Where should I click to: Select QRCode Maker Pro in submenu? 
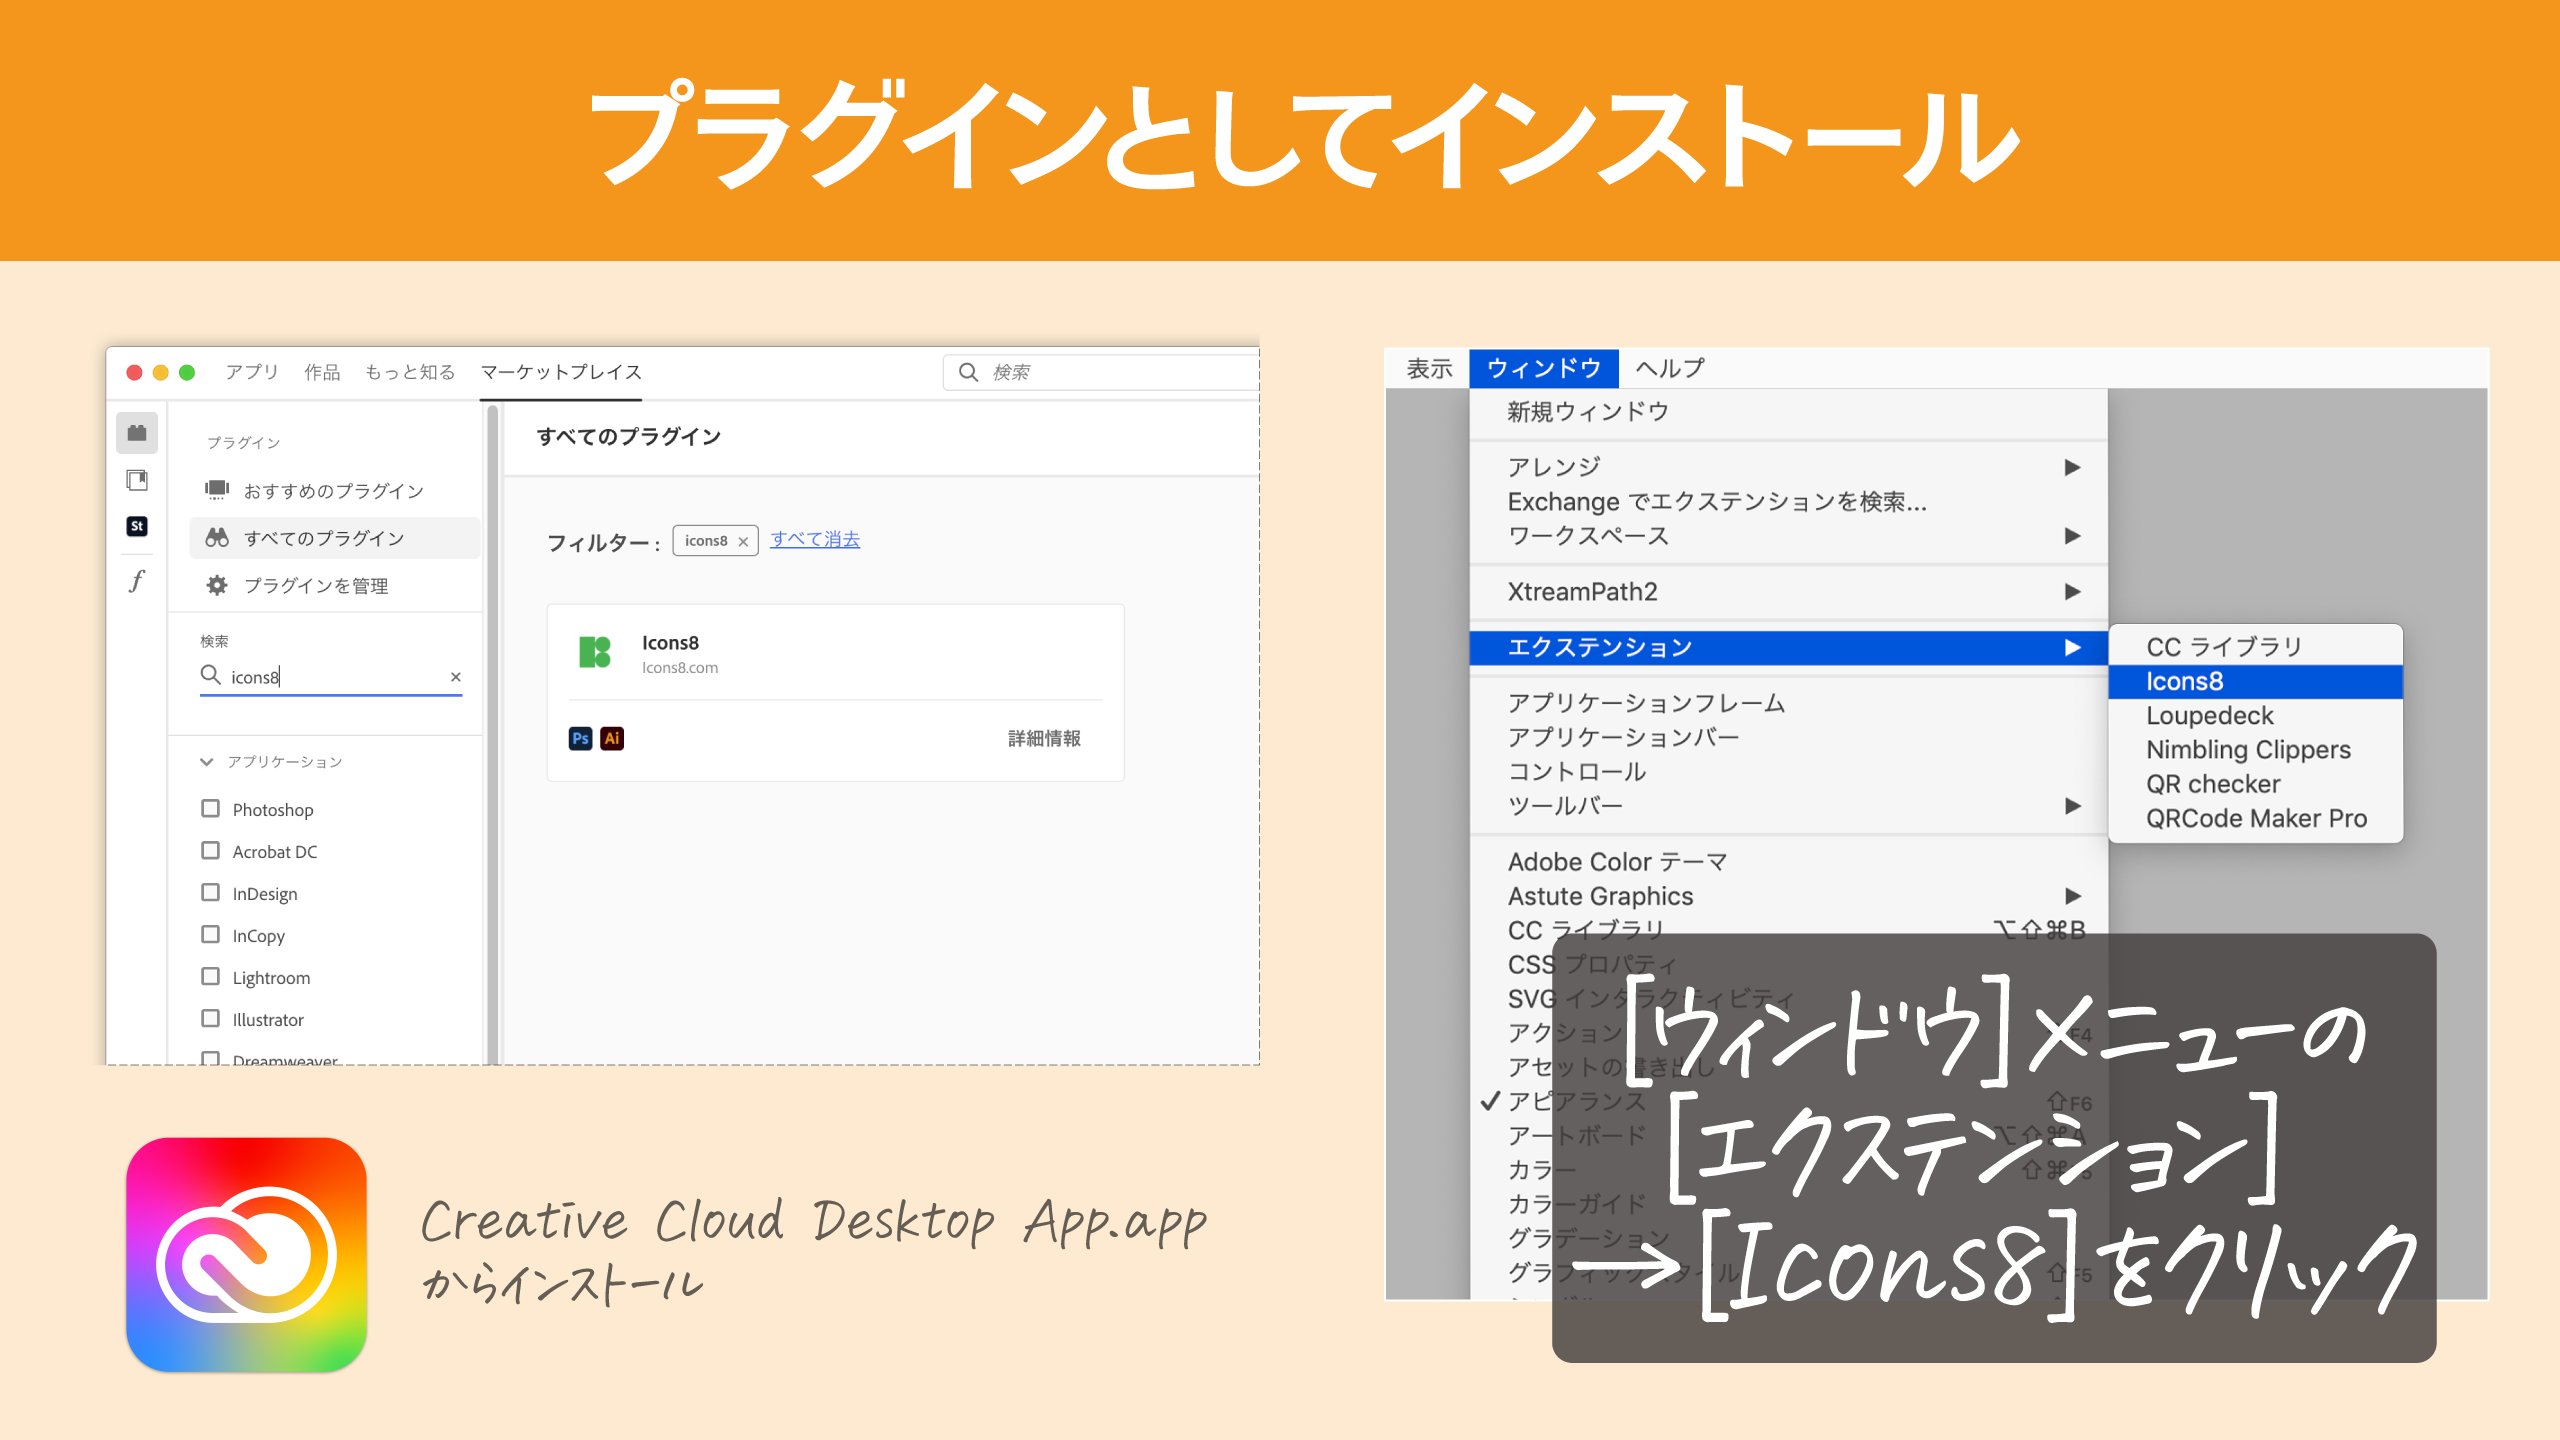(2256, 819)
